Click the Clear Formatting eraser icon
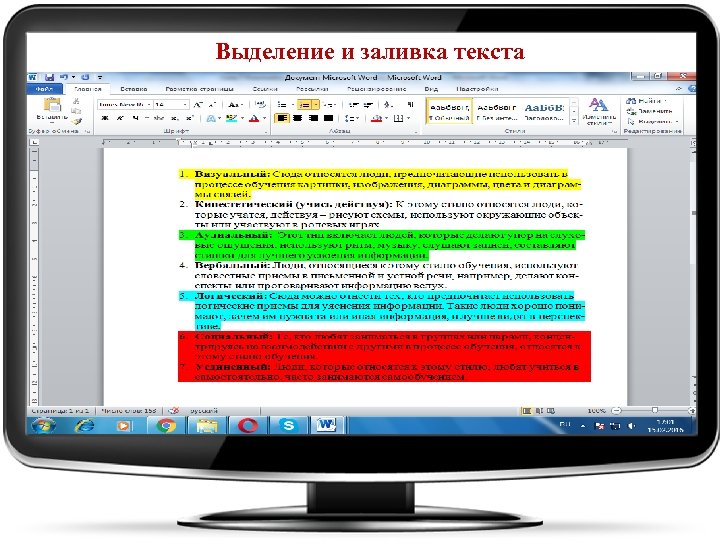This screenshot has width=720, height=540. point(260,105)
